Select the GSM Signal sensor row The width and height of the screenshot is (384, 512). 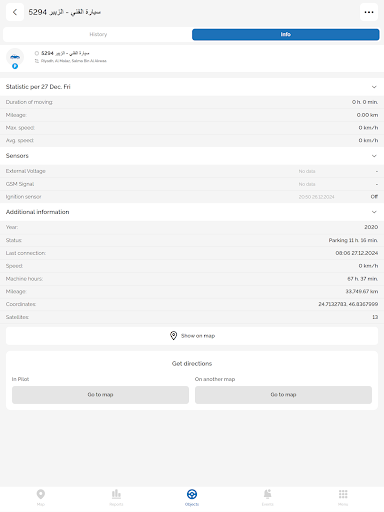192,184
